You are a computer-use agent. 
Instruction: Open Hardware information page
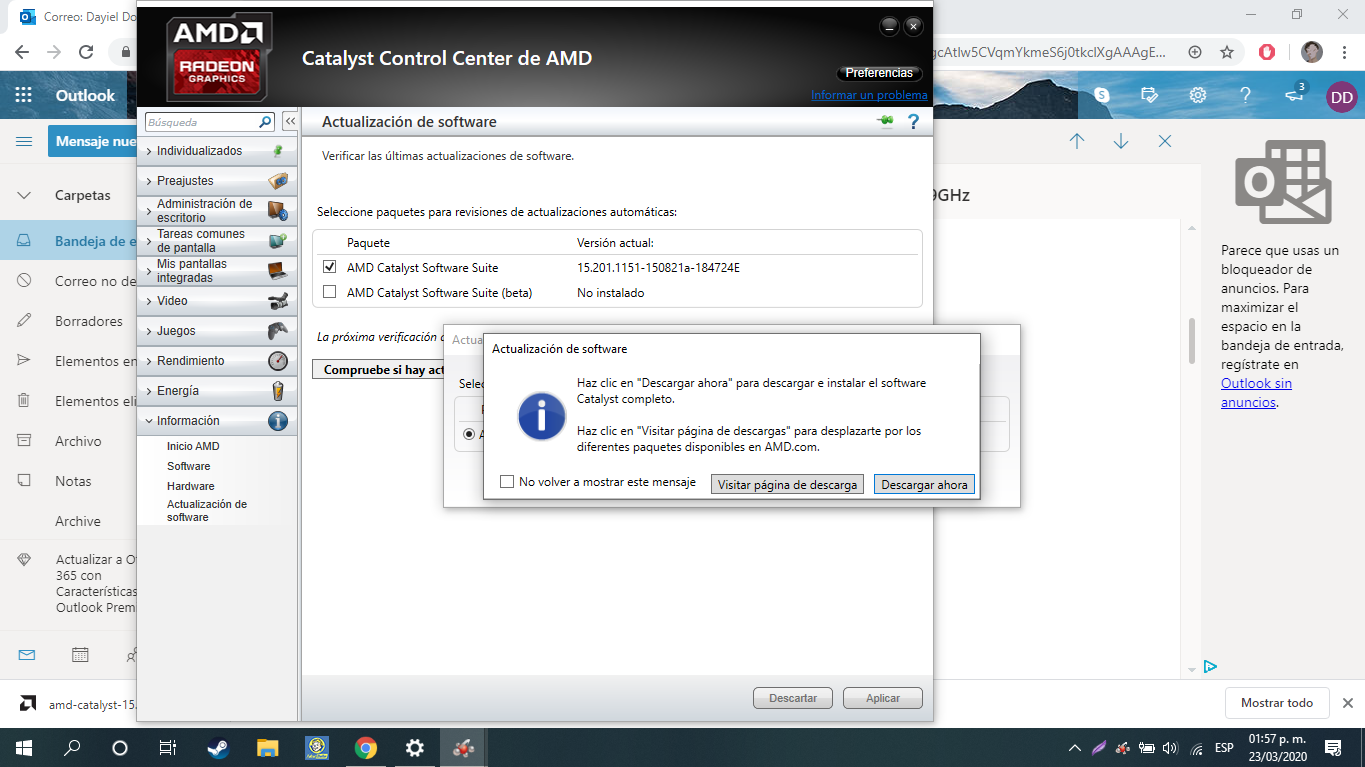coord(191,486)
